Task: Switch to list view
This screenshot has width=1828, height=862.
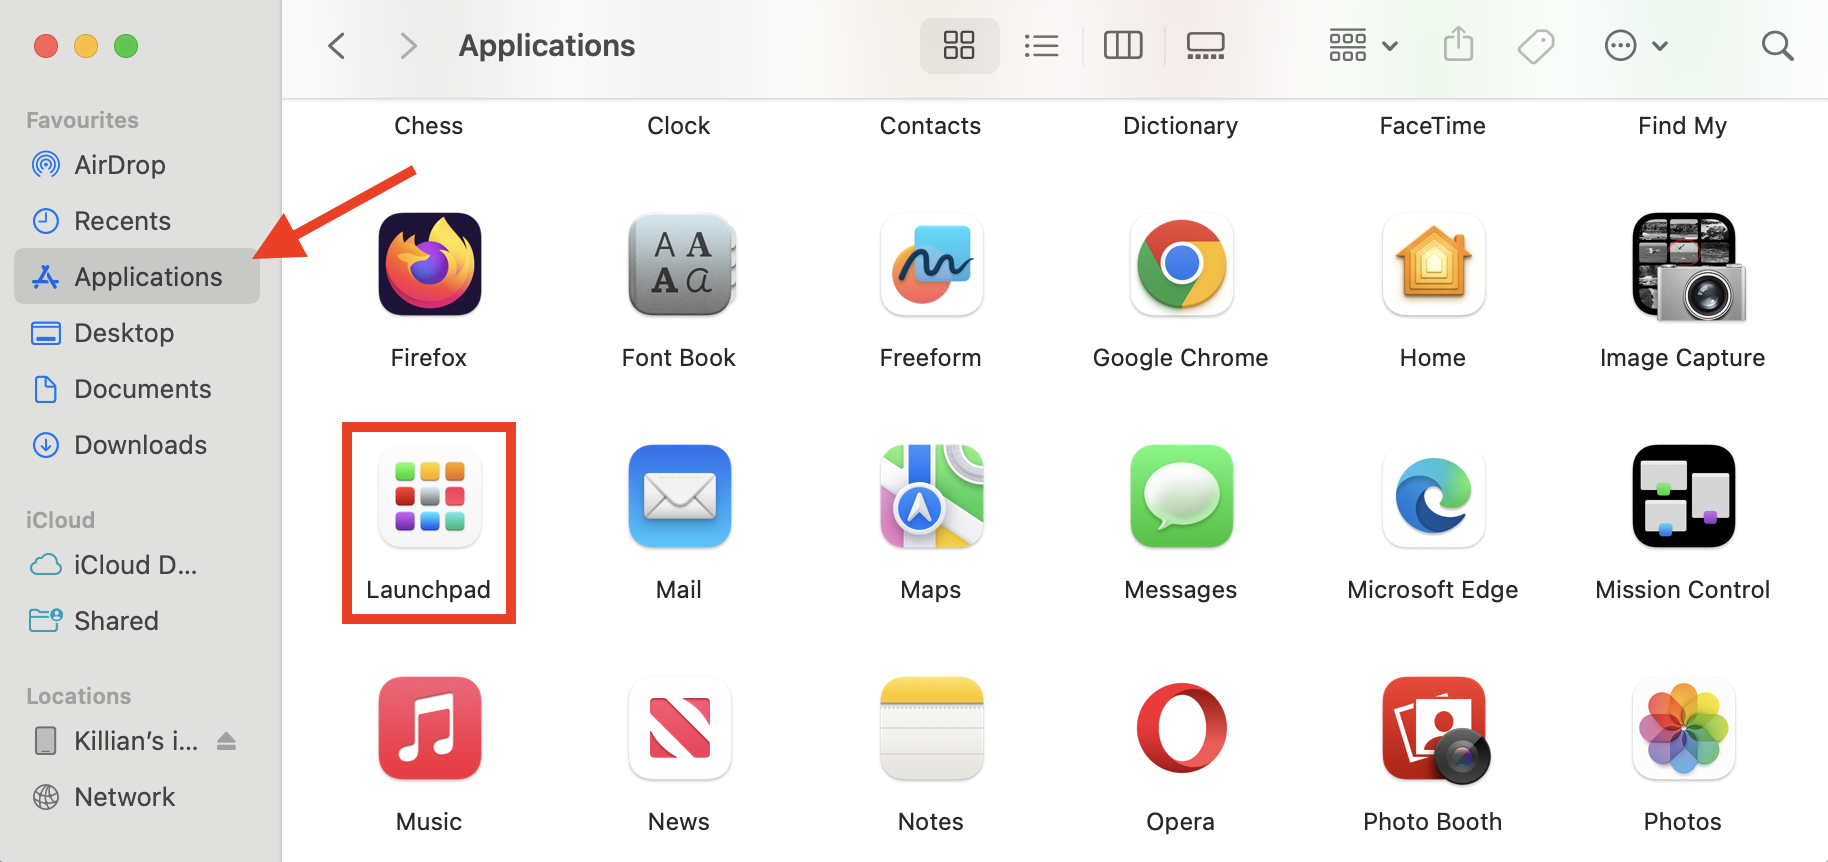Action: click(x=1041, y=45)
